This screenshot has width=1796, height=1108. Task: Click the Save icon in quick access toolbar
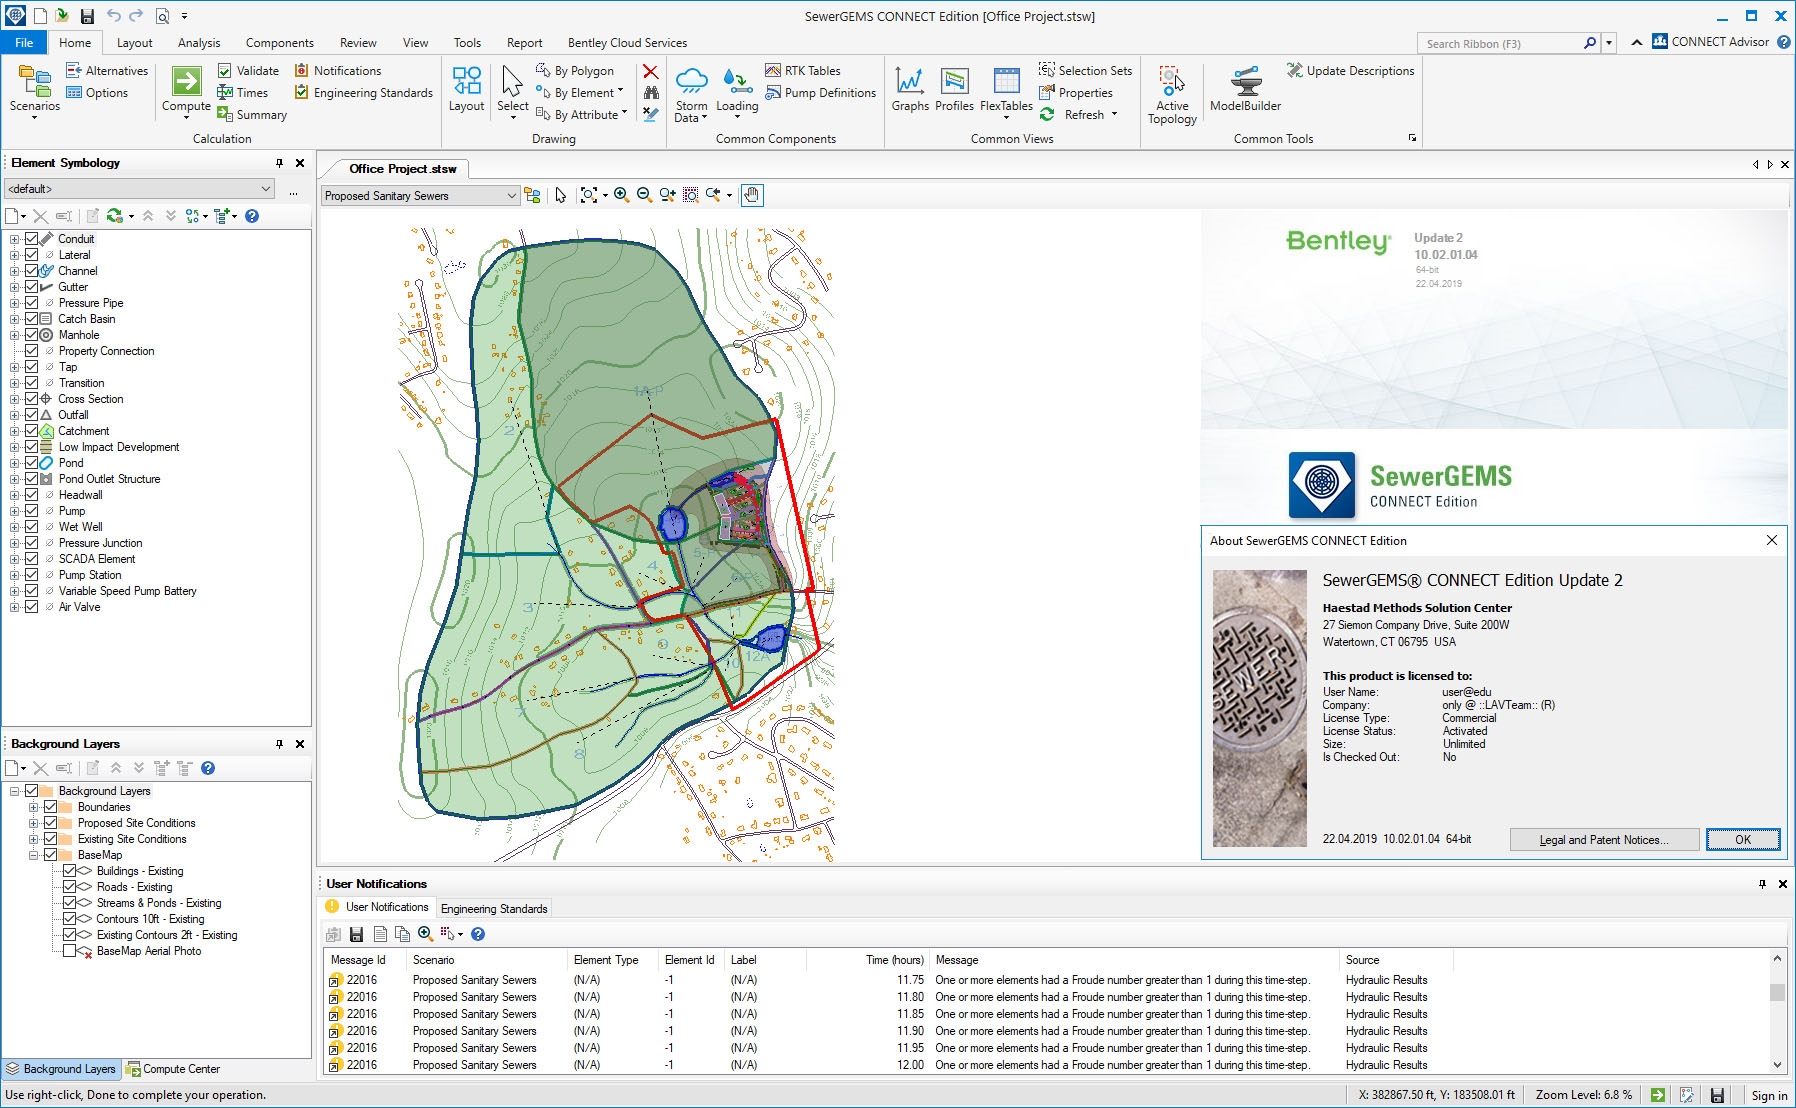pos(87,16)
